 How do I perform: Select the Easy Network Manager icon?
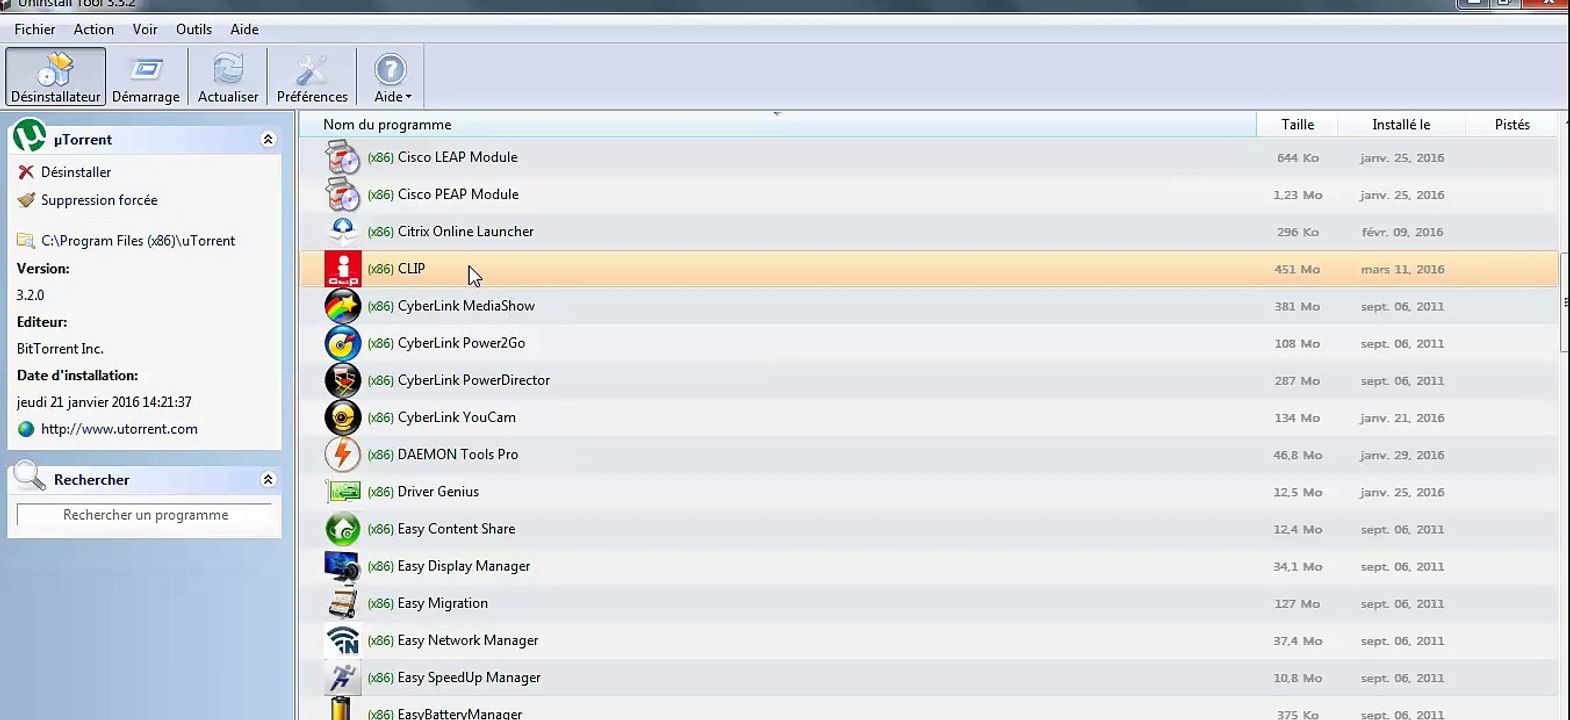(x=342, y=640)
